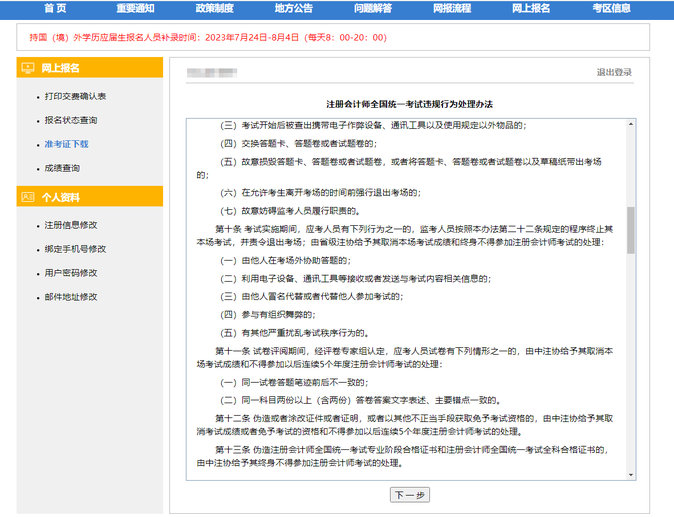
Task: Go to 重要通知 in top navigation
Action: point(135,8)
